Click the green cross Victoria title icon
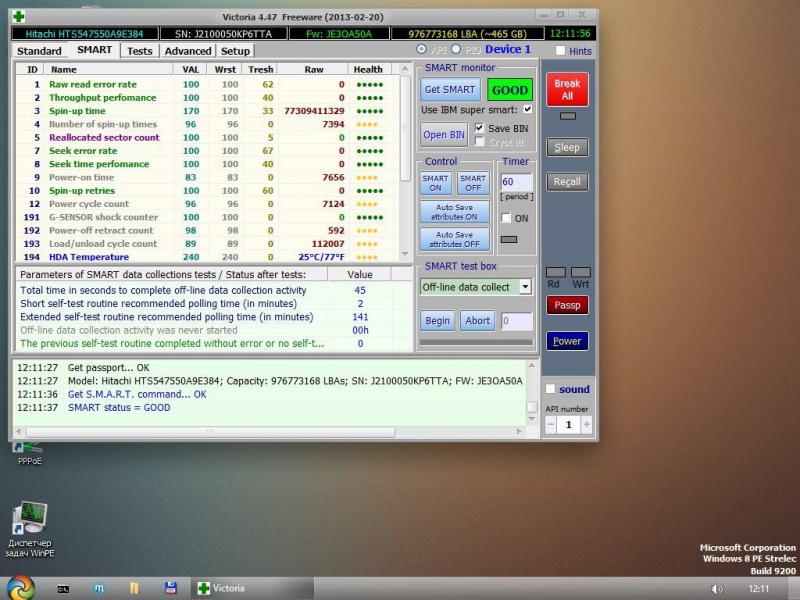This screenshot has height=600, width=800. 18,16
